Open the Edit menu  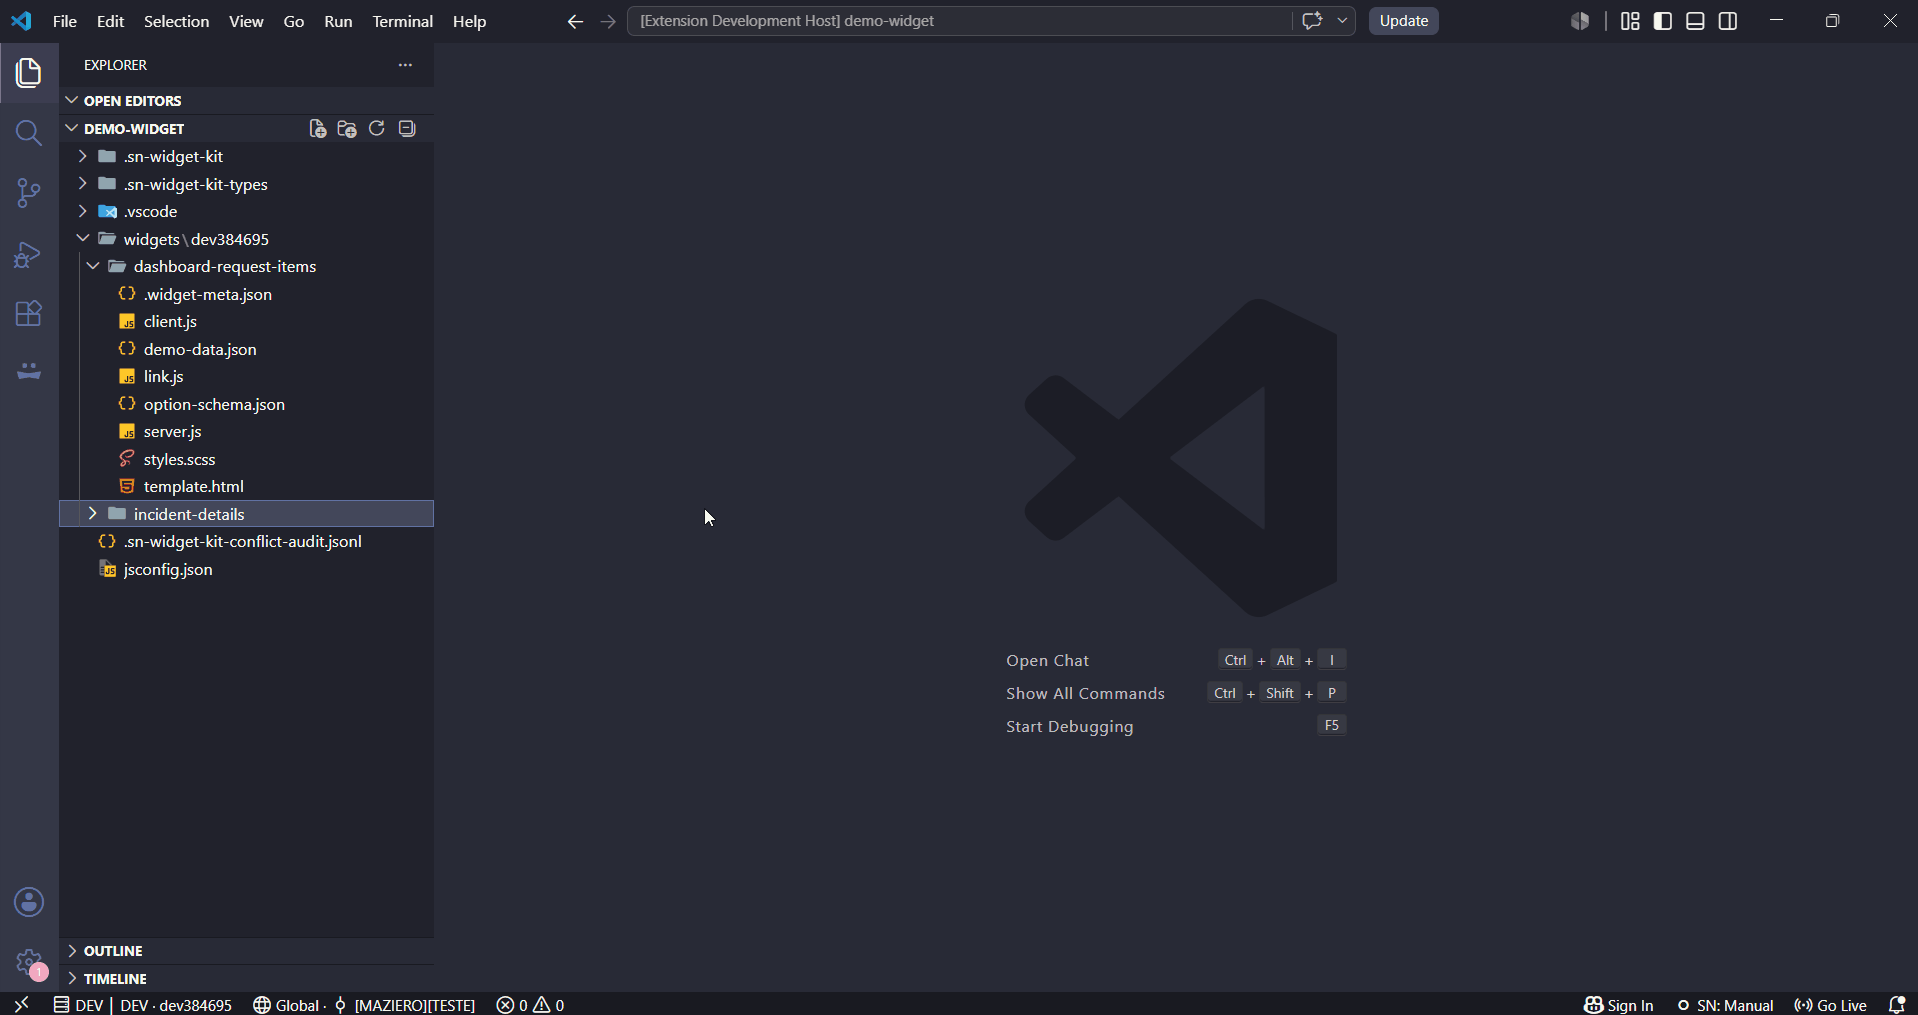click(x=110, y=21)
